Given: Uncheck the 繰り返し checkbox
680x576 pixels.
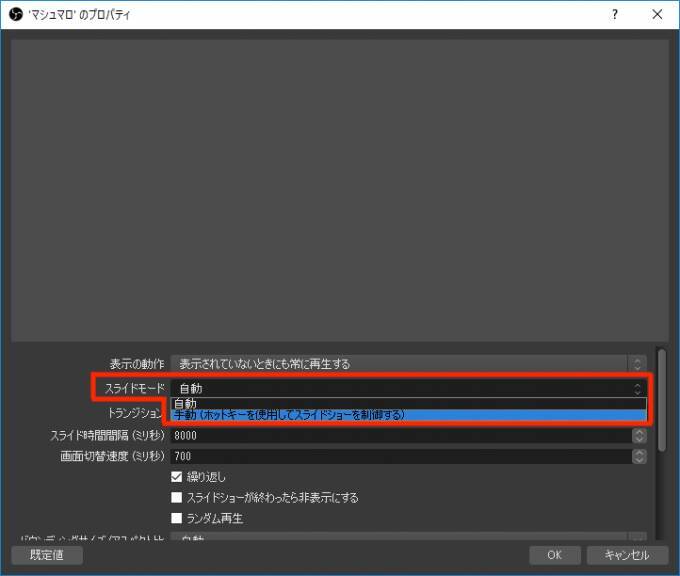Looking at the screenshot, I should point(177,477).
